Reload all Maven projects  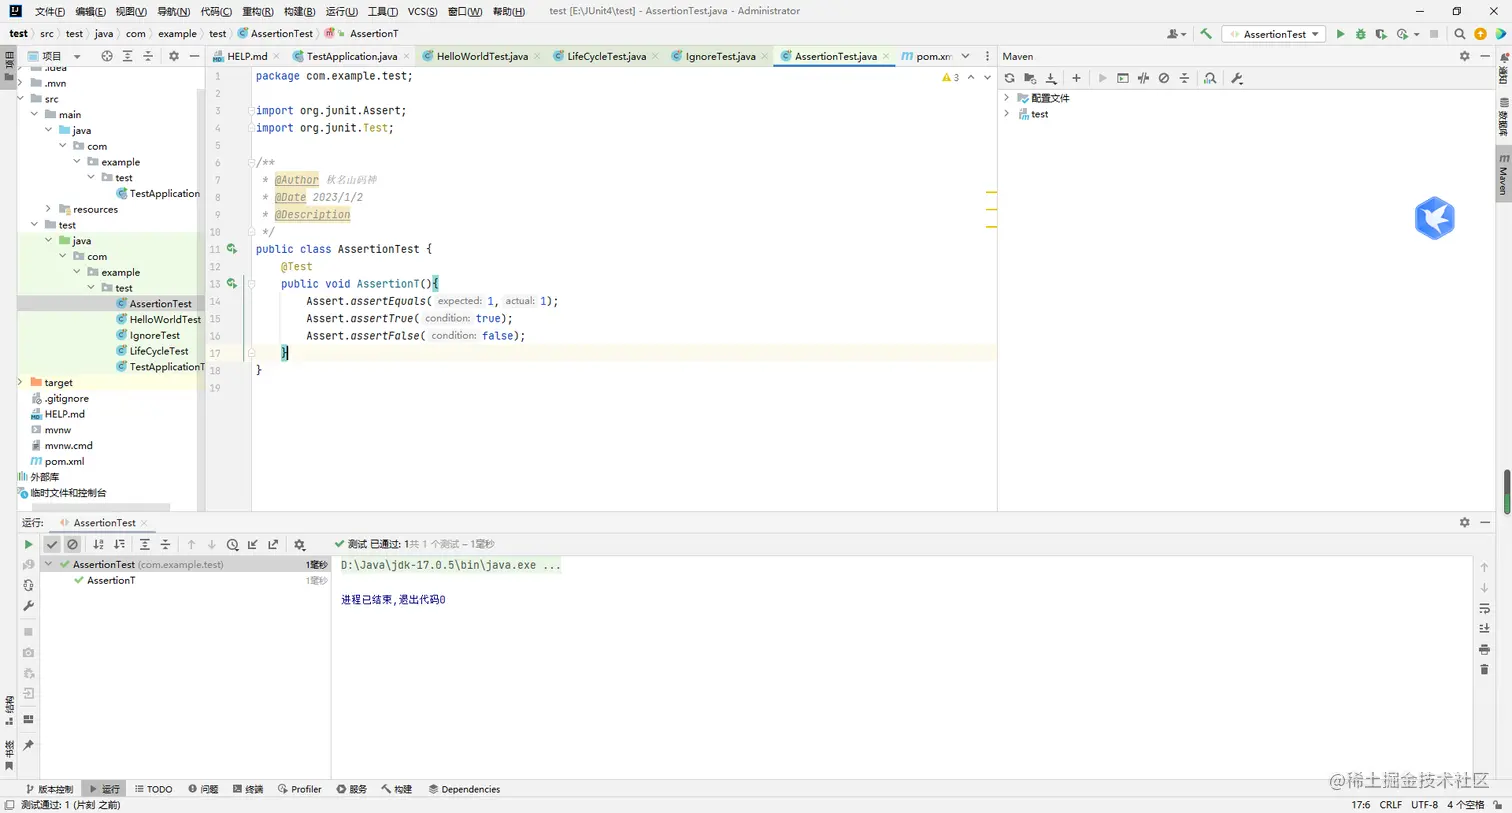point(1009,78)
